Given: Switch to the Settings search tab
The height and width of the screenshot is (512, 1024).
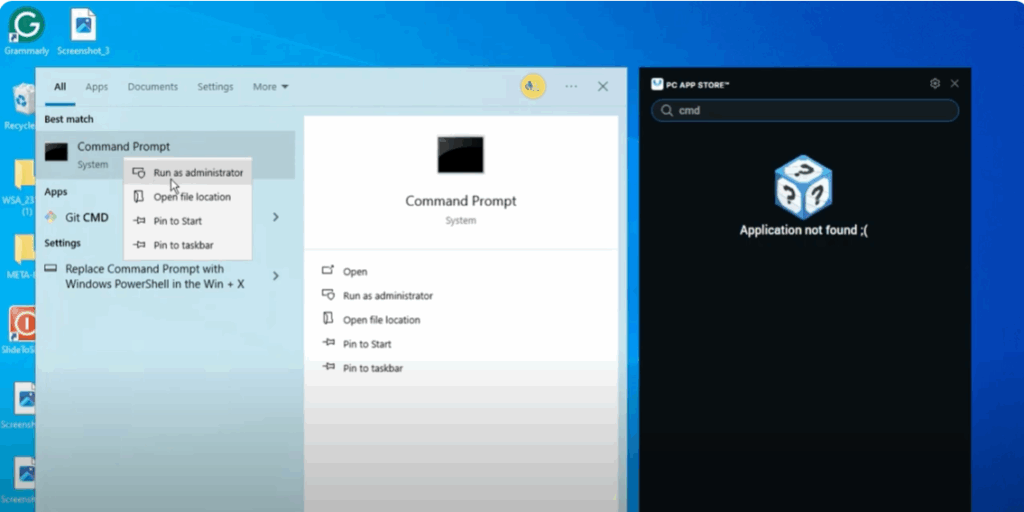Looking at the screenshot, I should [216, 87].
